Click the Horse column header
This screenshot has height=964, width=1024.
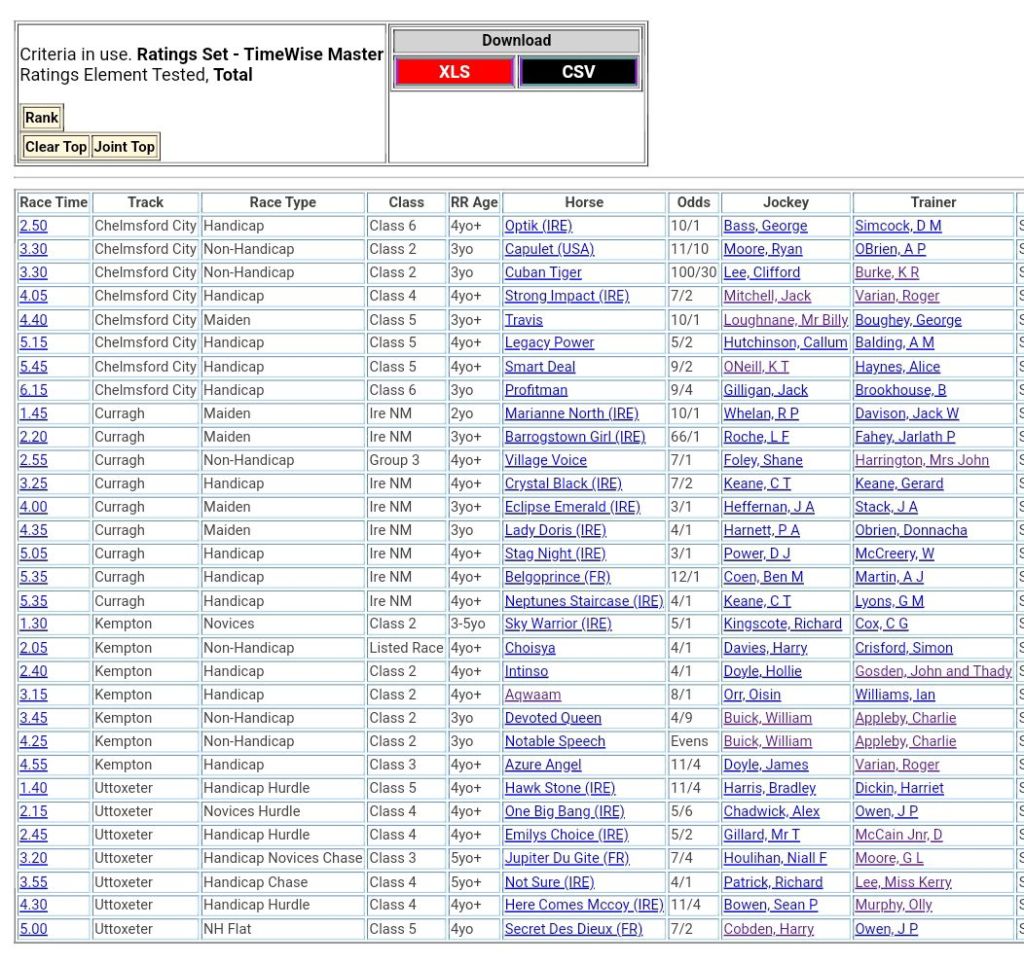click(583, 202)
